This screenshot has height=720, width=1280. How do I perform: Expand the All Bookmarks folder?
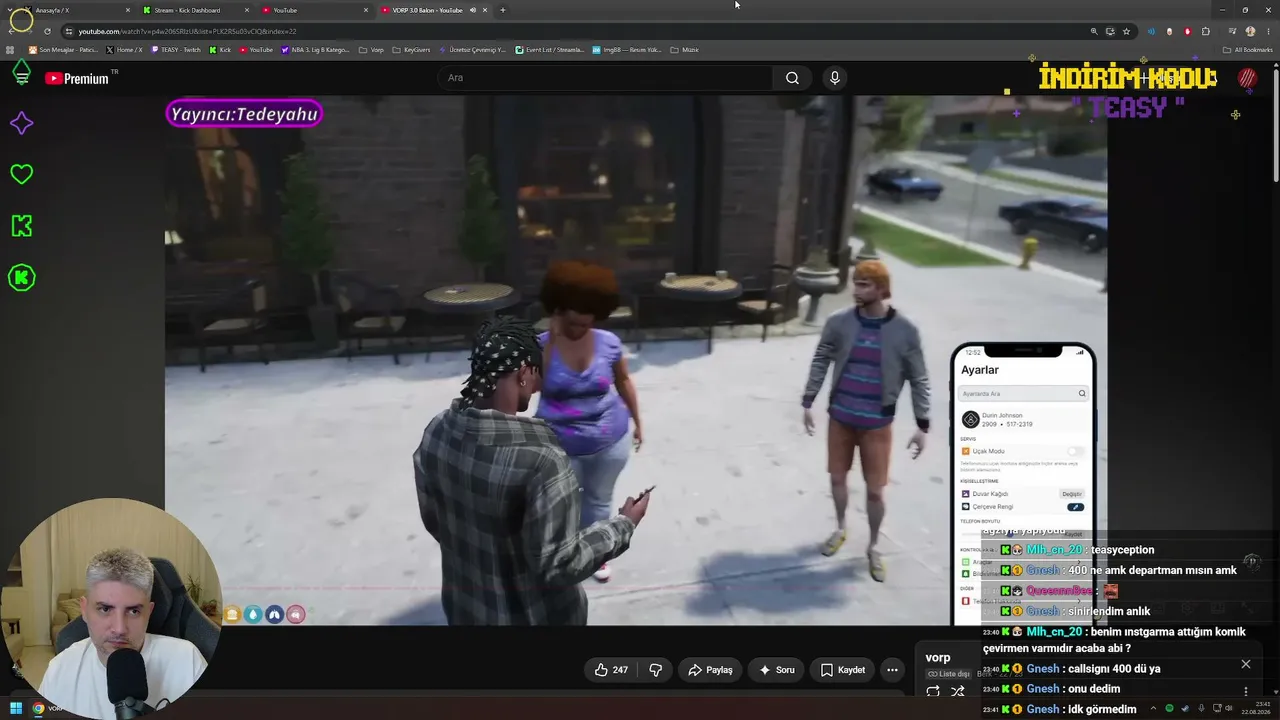click(1248, 50)
